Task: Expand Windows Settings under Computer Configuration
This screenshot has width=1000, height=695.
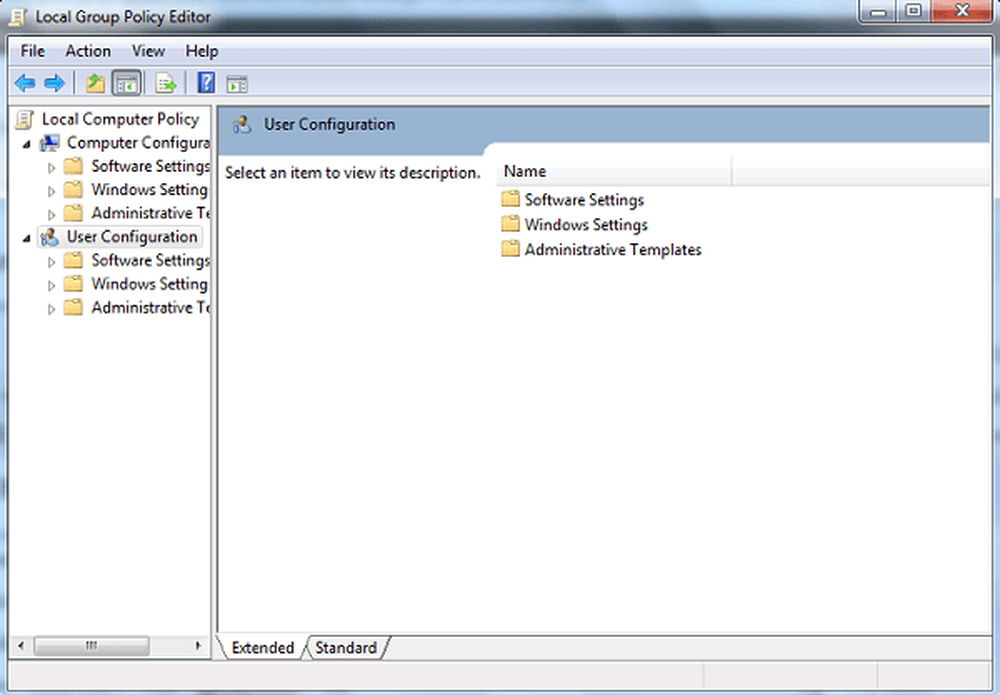Action: coord(50,189)
